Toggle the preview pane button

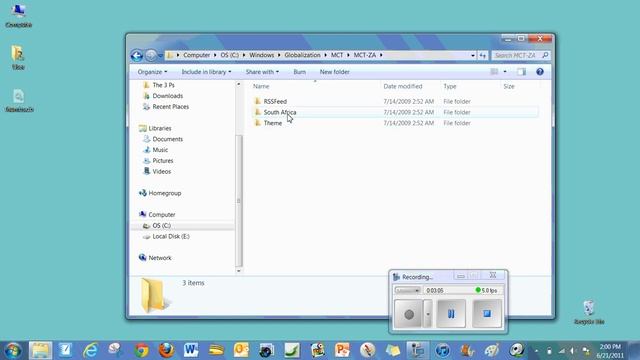tap(521, 72)
